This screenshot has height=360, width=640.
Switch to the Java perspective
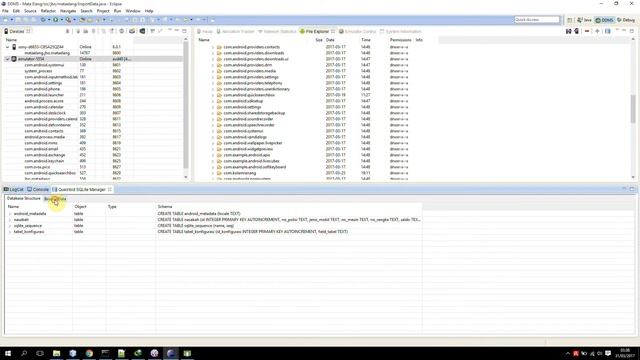(x=584, y=20)
